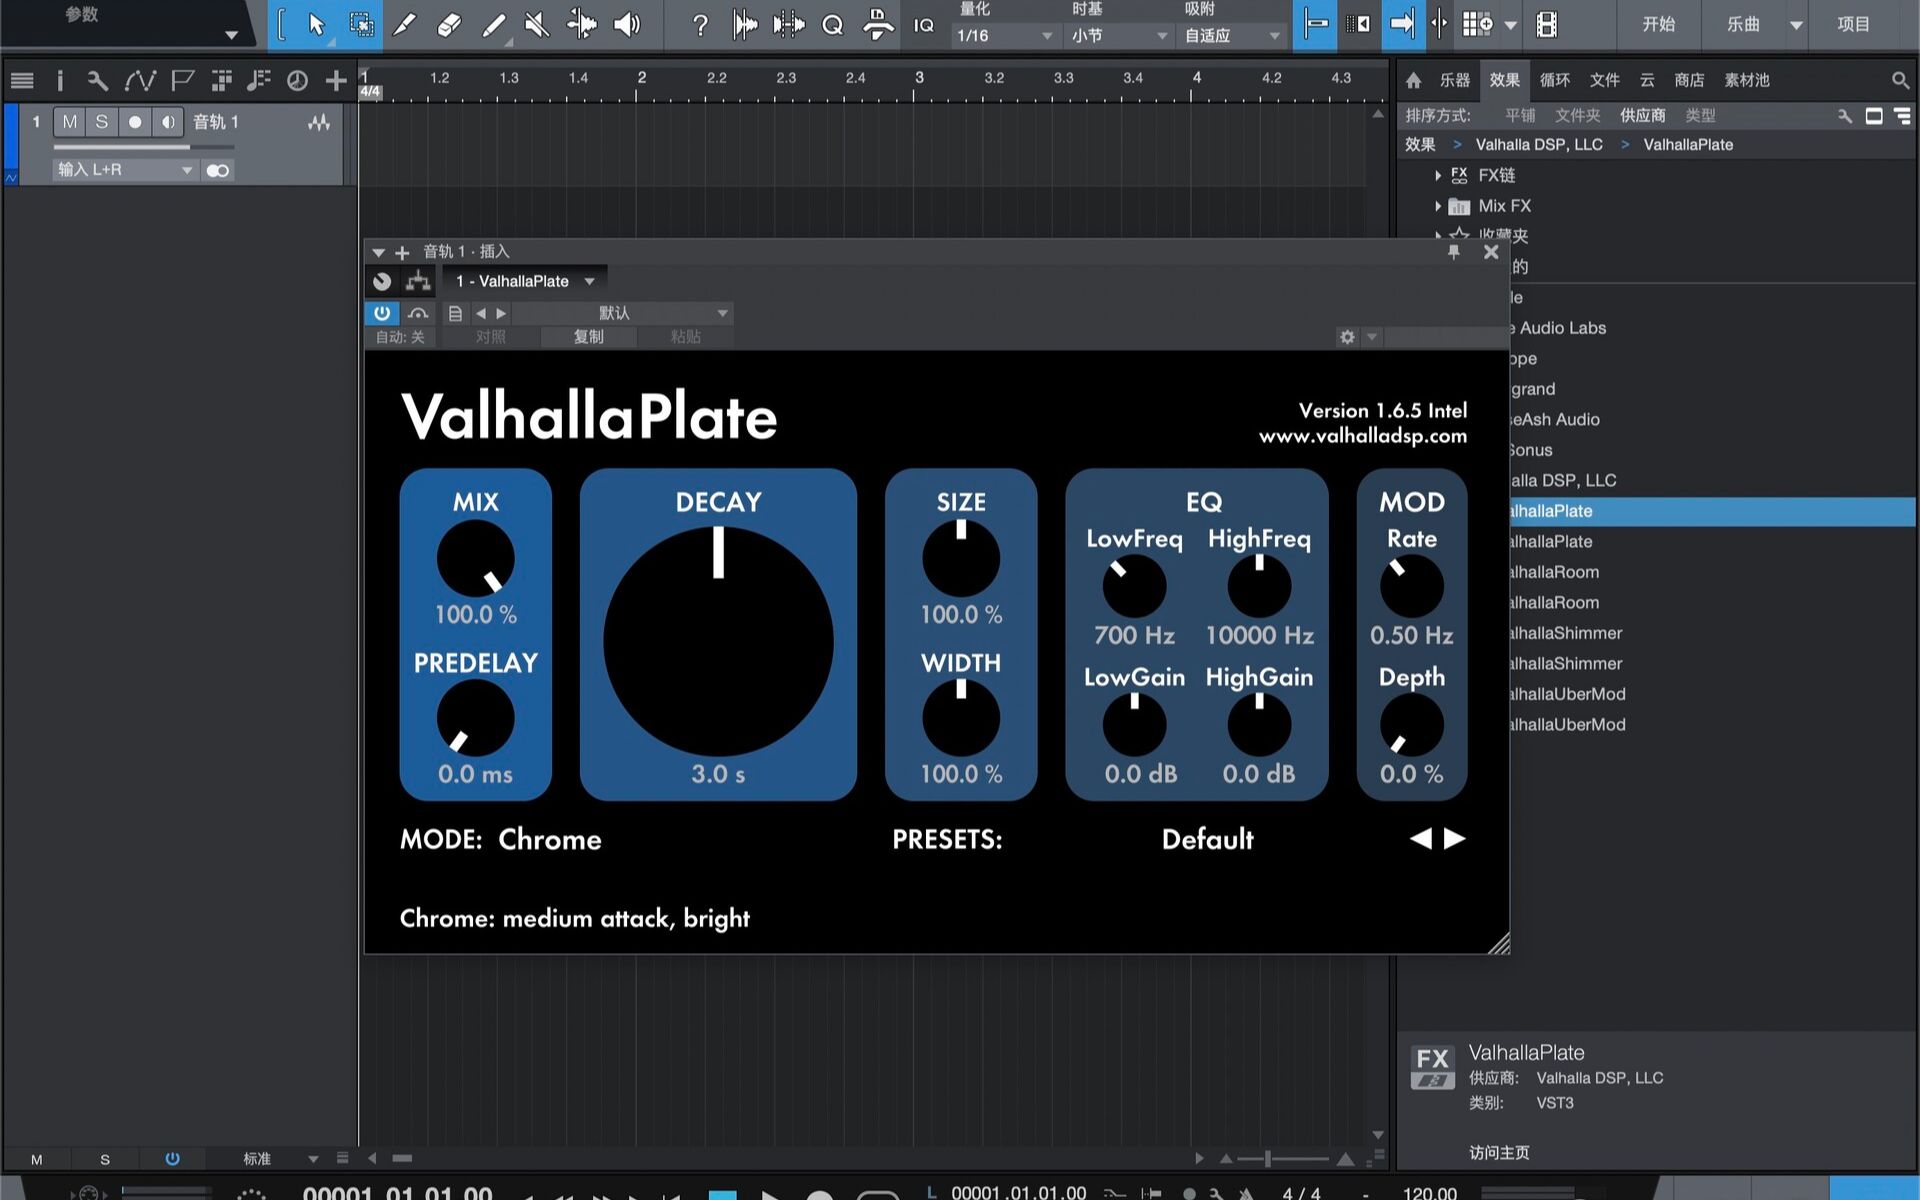Click the browser wrench options icon

(x=1845, y=116)
